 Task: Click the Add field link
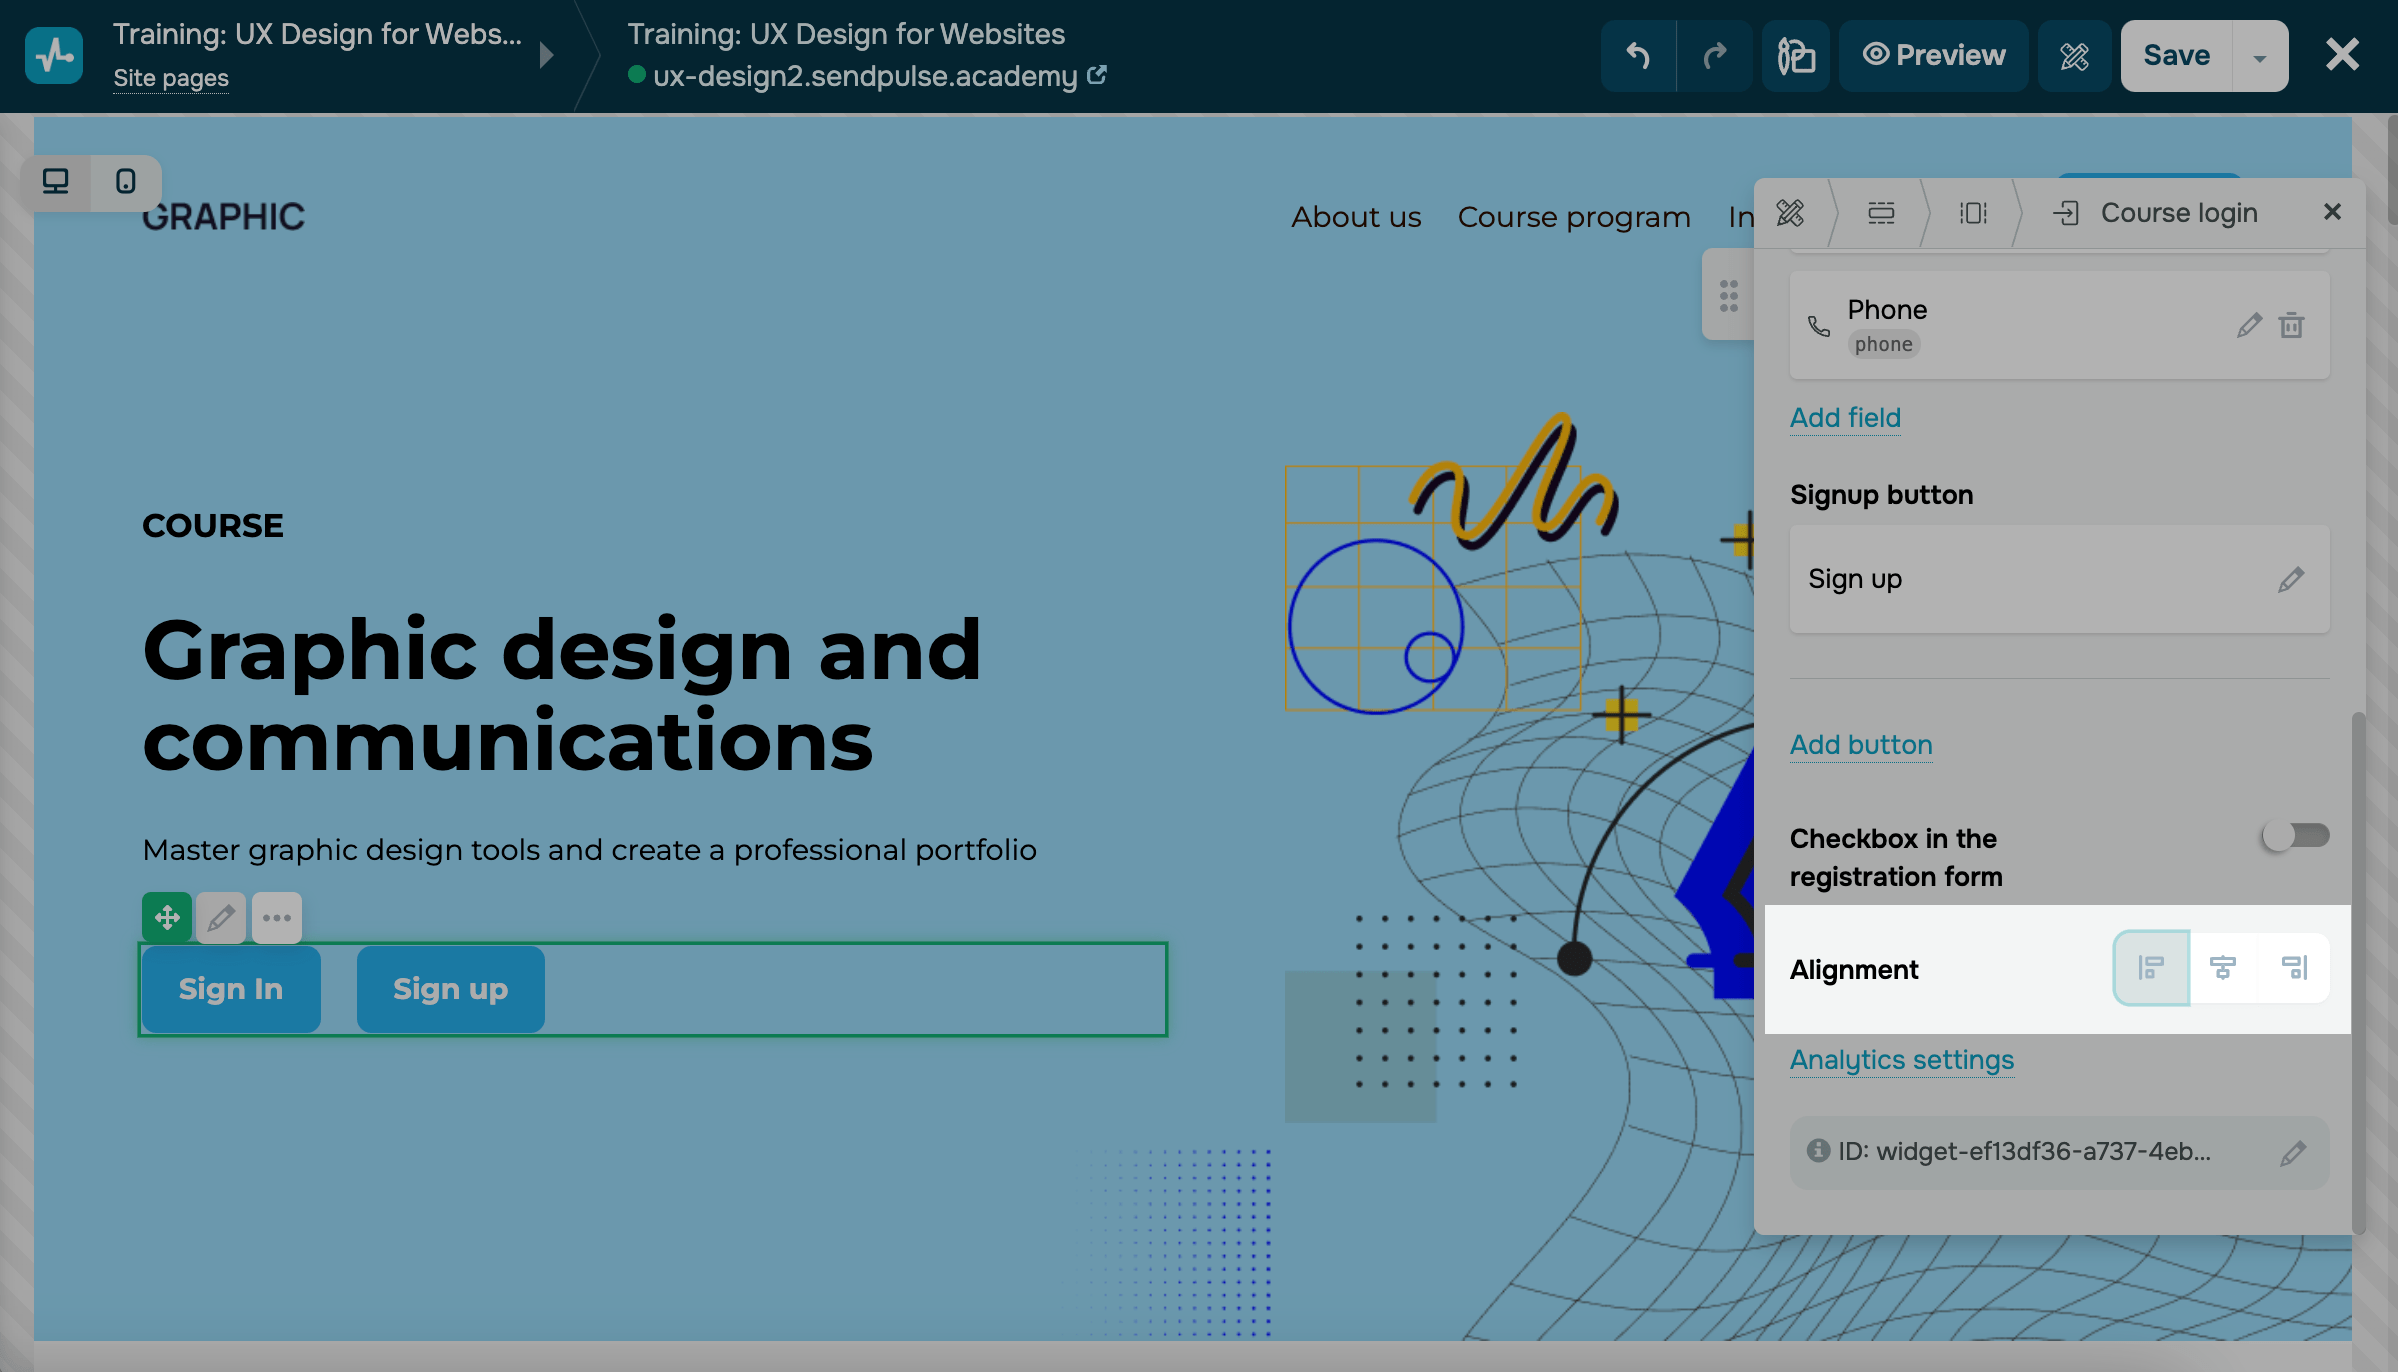[1845, 417]
